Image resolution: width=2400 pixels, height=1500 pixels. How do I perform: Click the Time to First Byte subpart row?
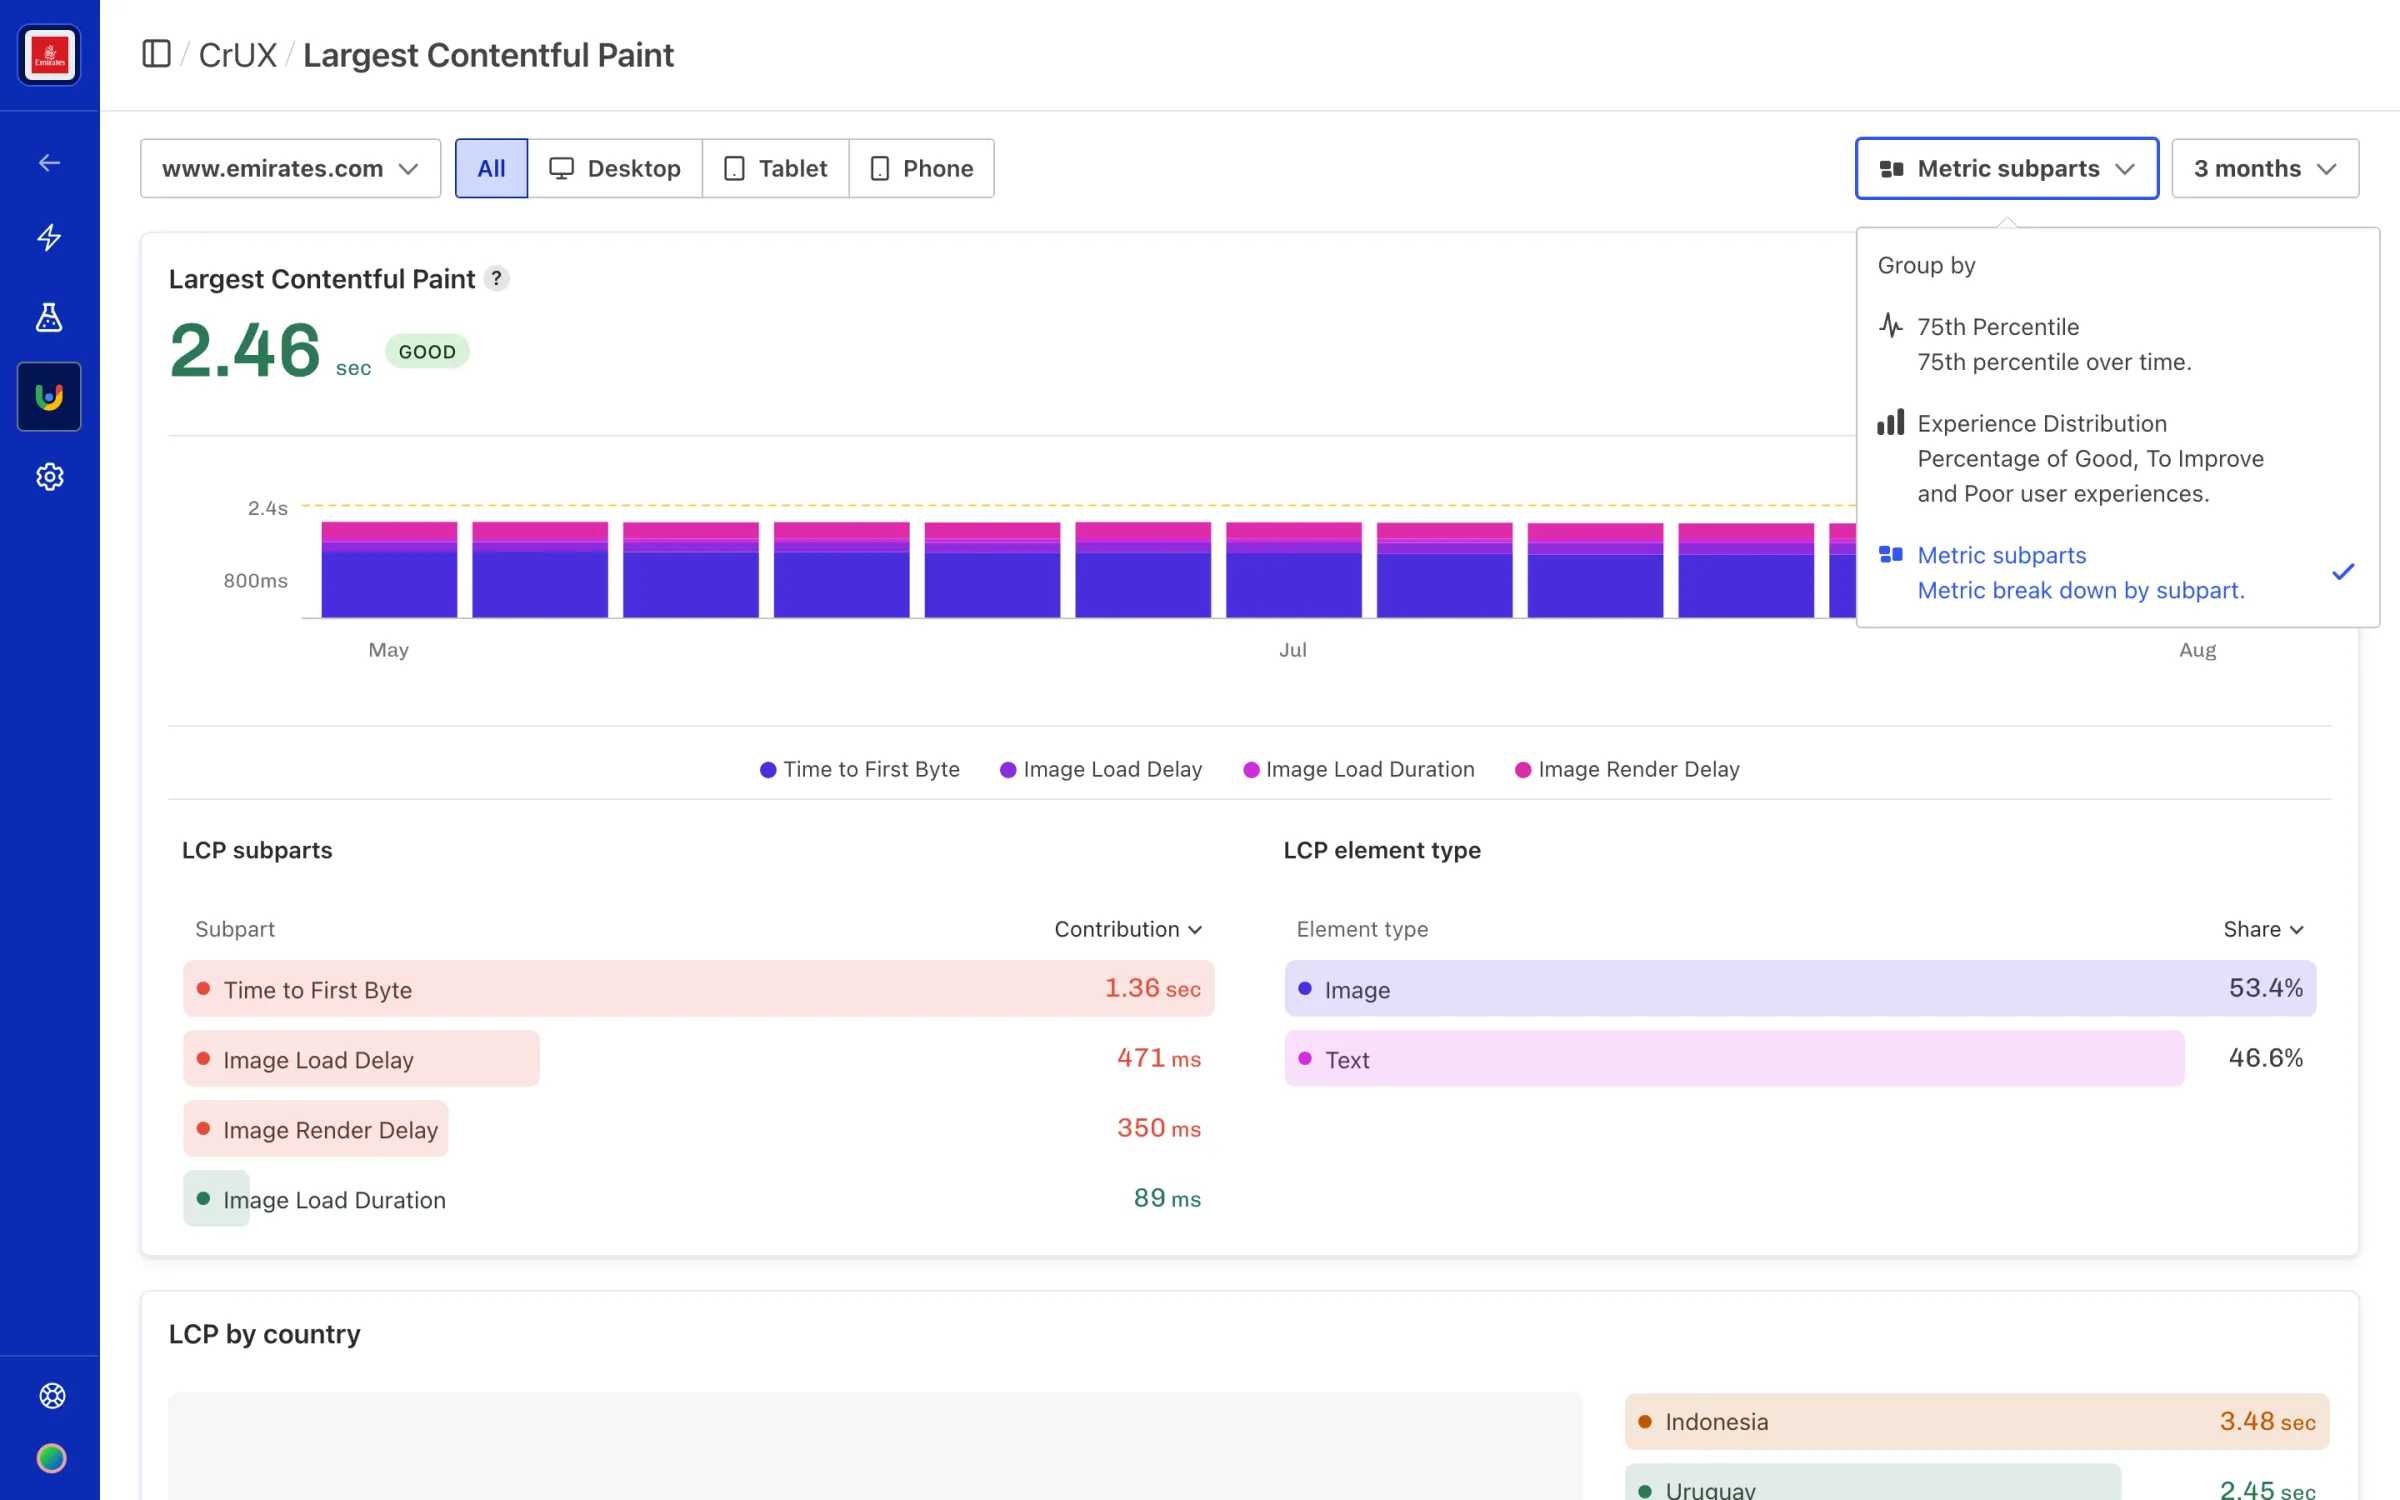click(x=698, y=989)
